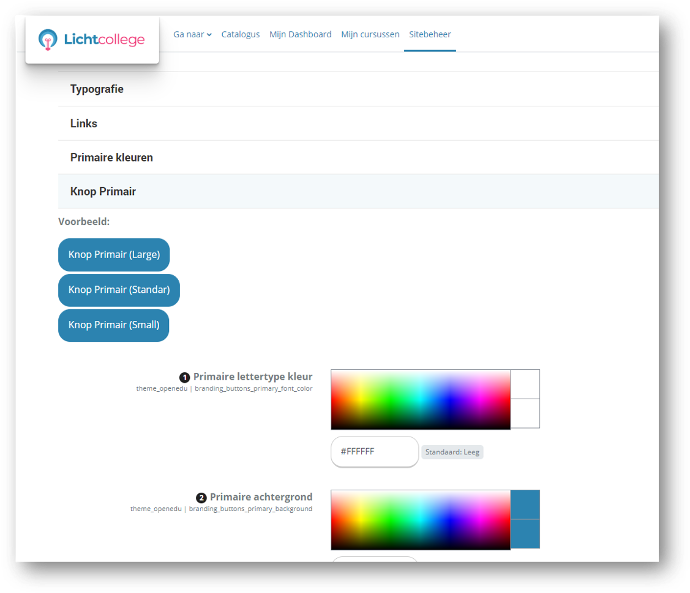Pick a color in font color spectrum

(x=420, y=399)
